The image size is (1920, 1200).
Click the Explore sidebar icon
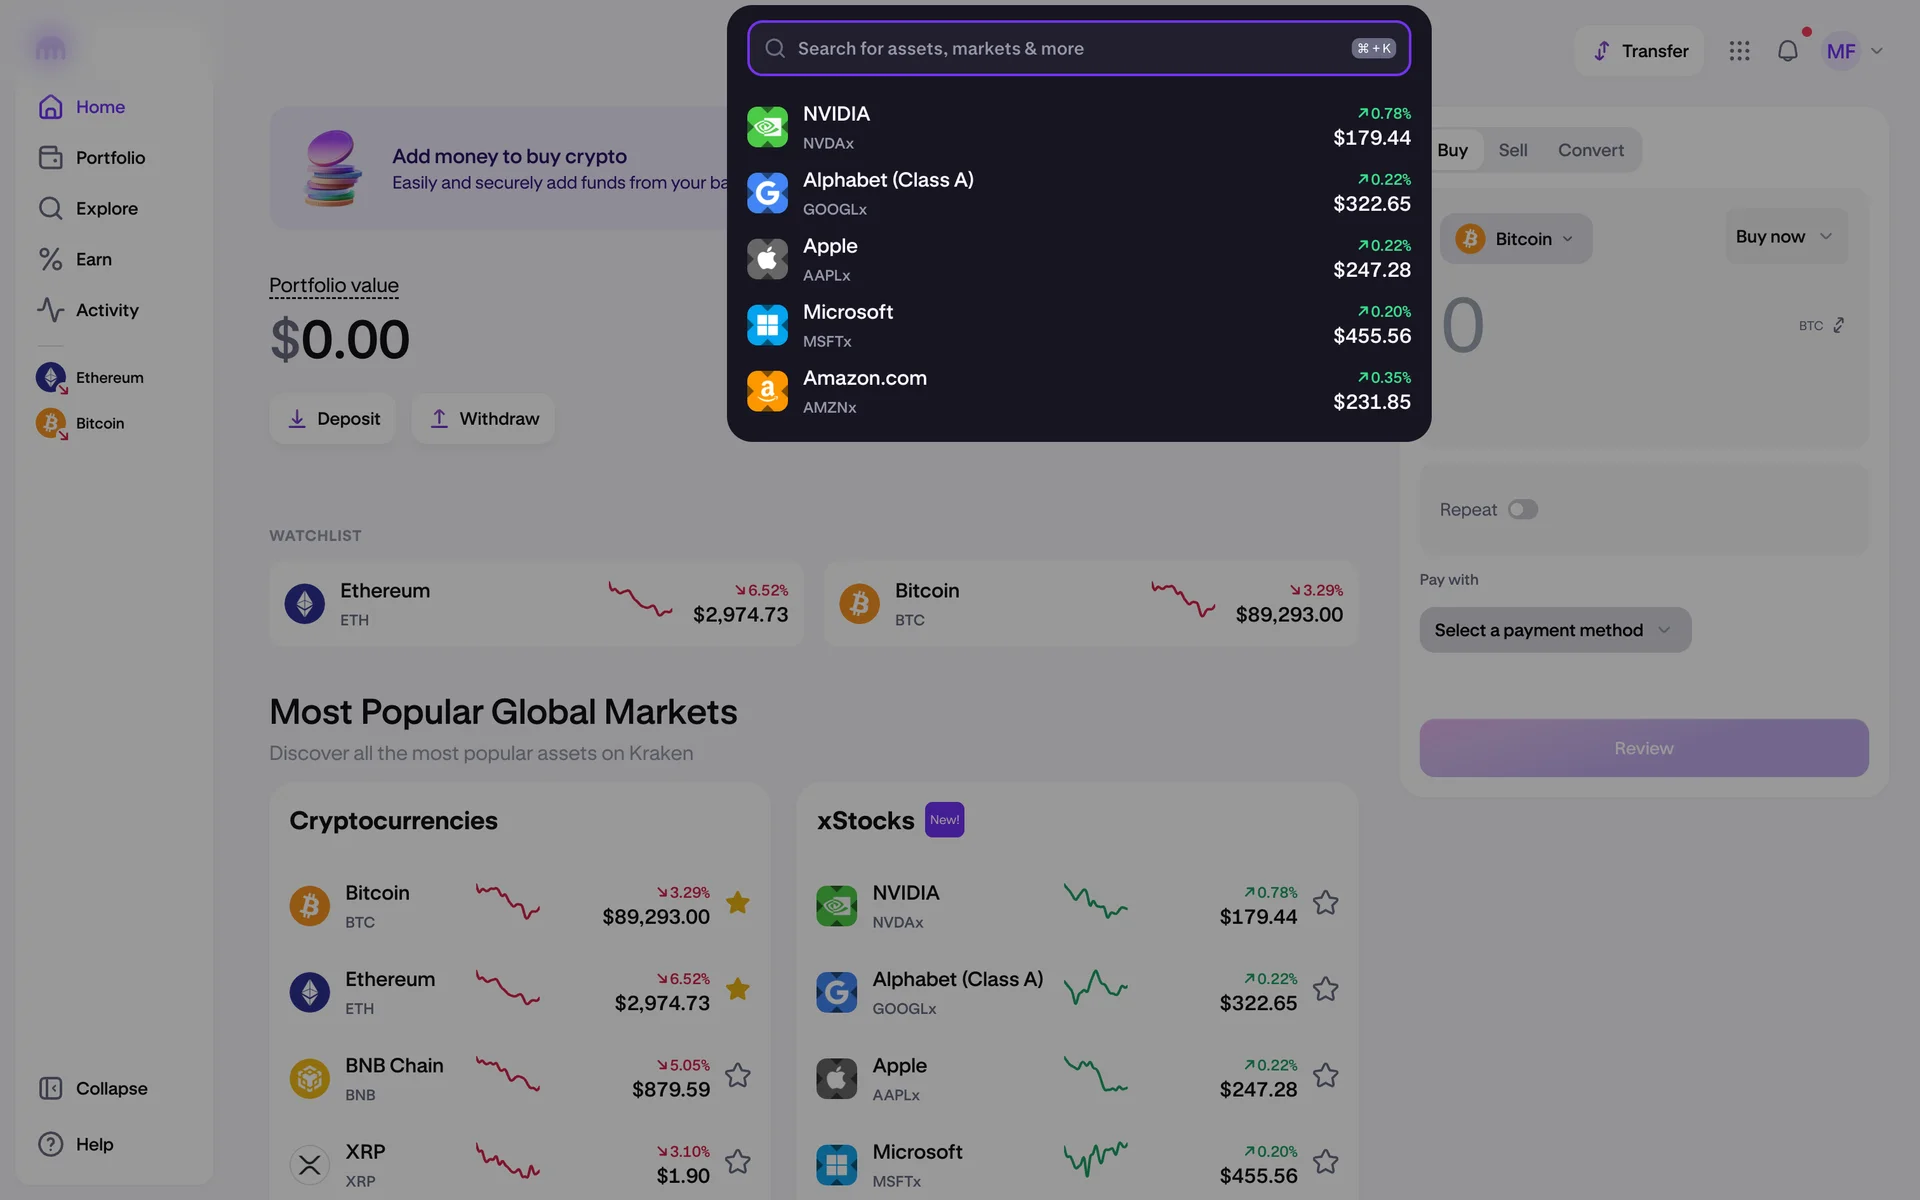(50, 208)
